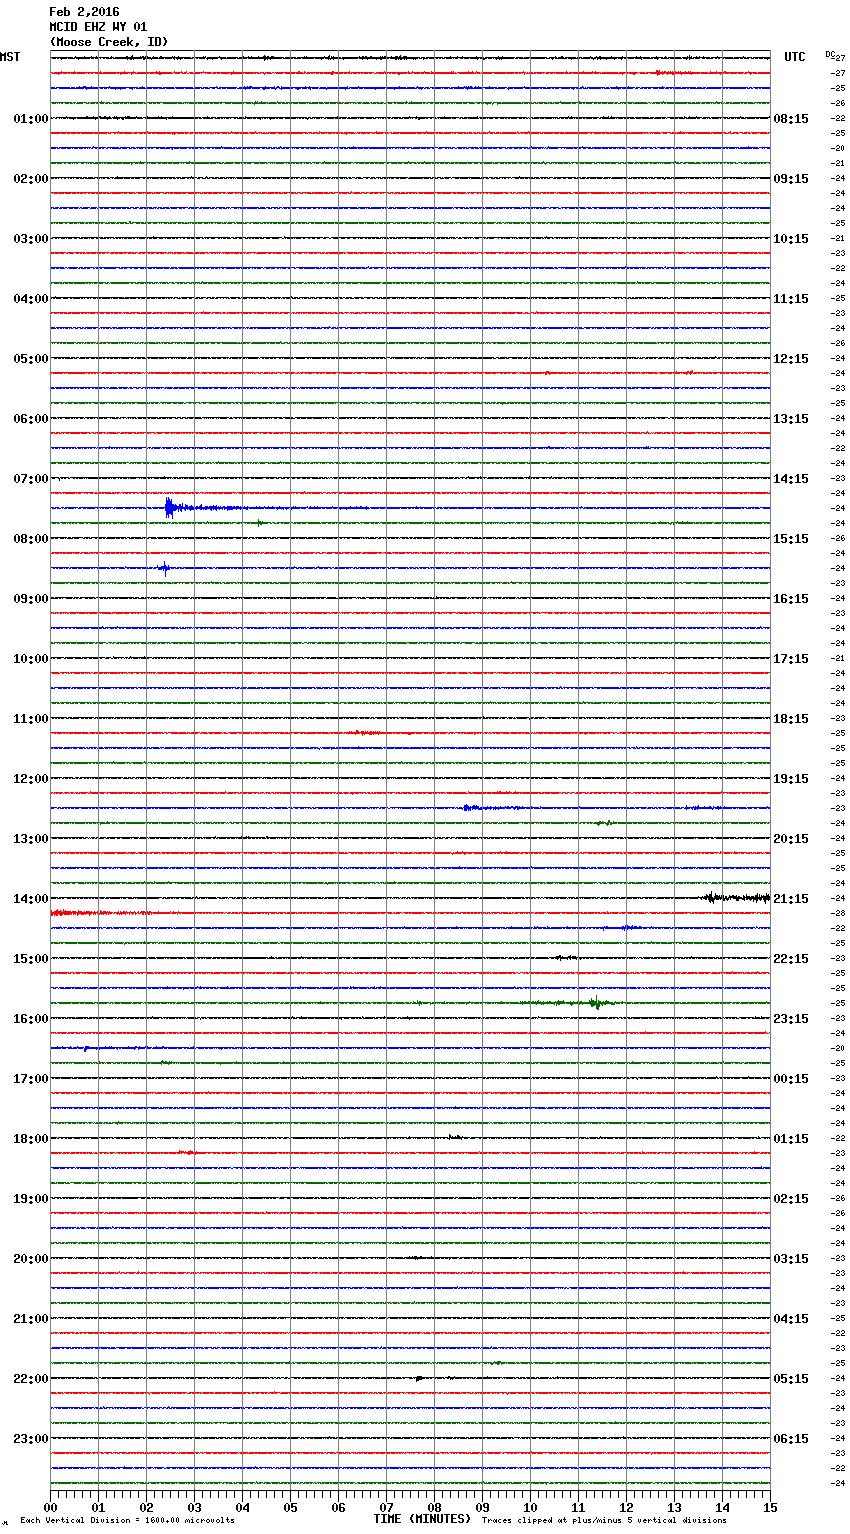Click the 17:00 MST time label
This screenshot has width=850, height=1534.
tap(31, 1079)
